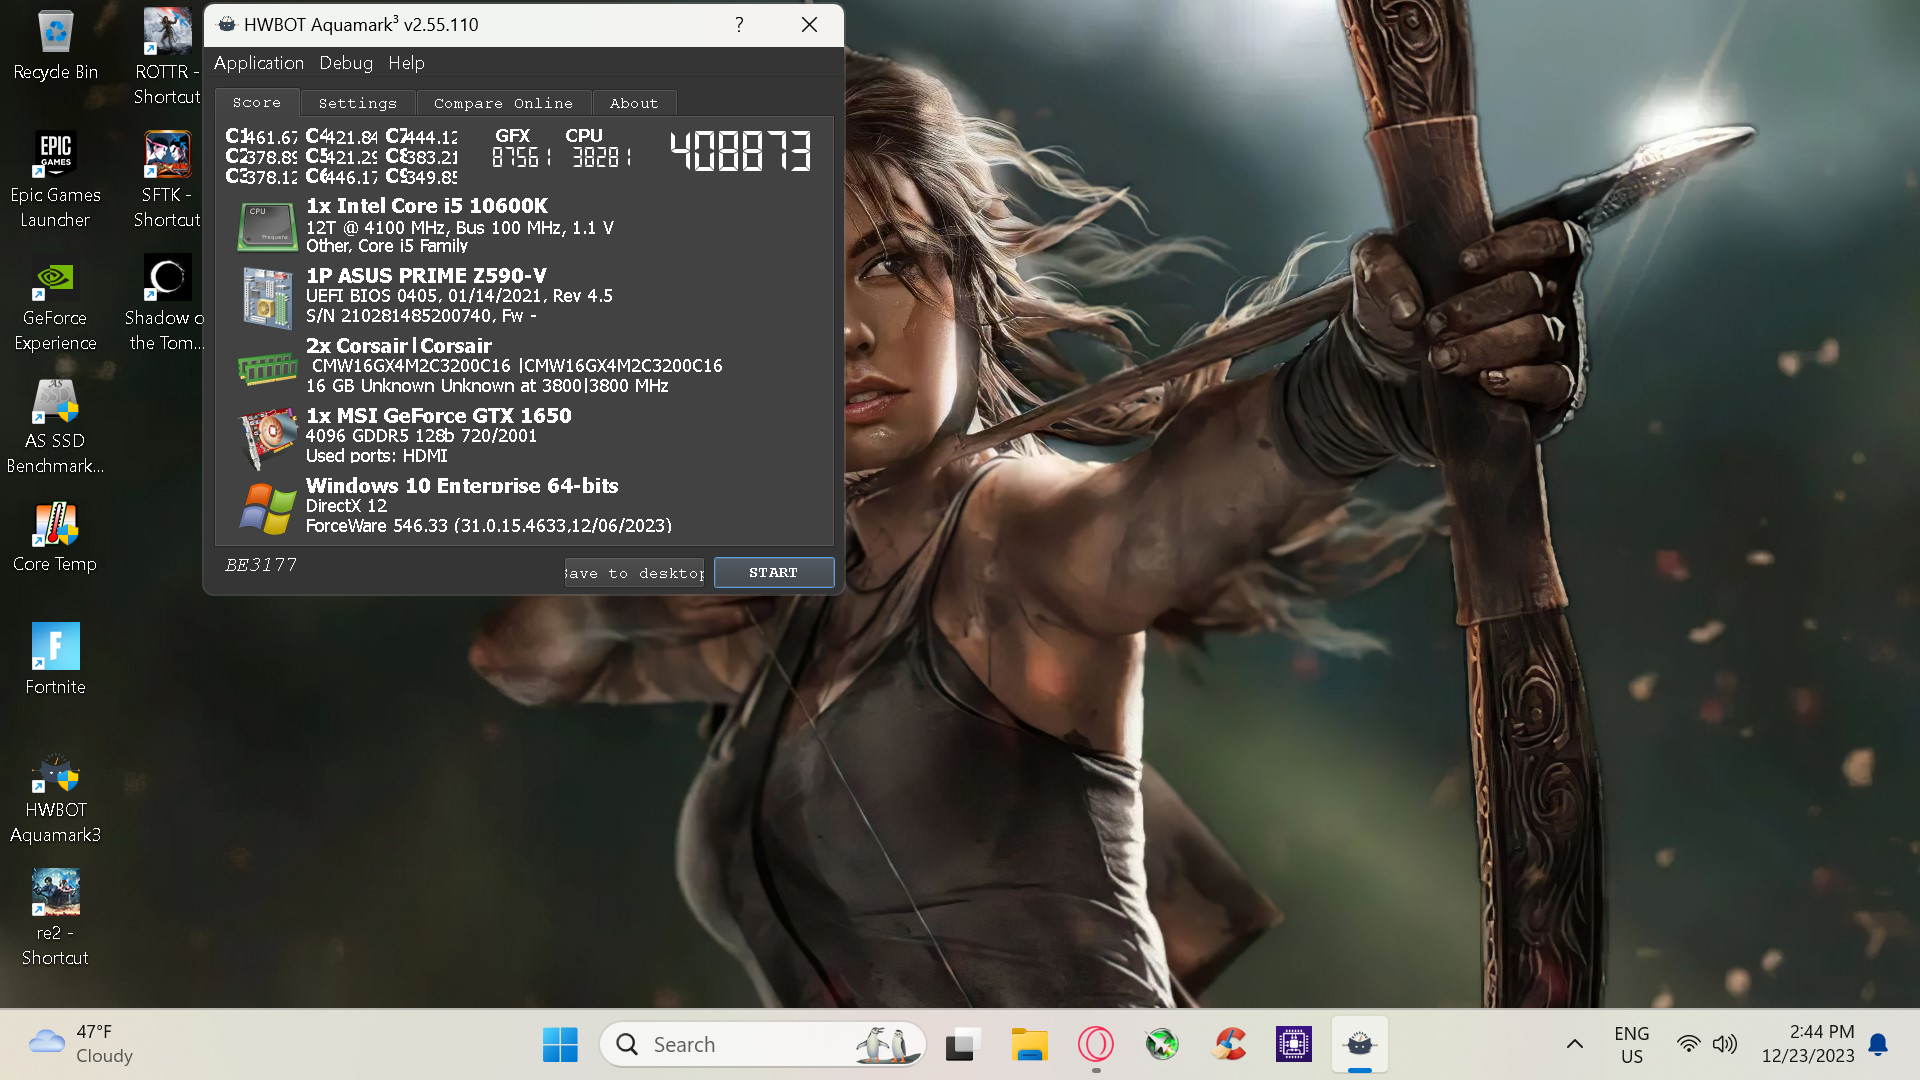Open Opera GX browser on taskbar
1920x1080 pixels.
pyautogui.click(x=1095, y=1045)
